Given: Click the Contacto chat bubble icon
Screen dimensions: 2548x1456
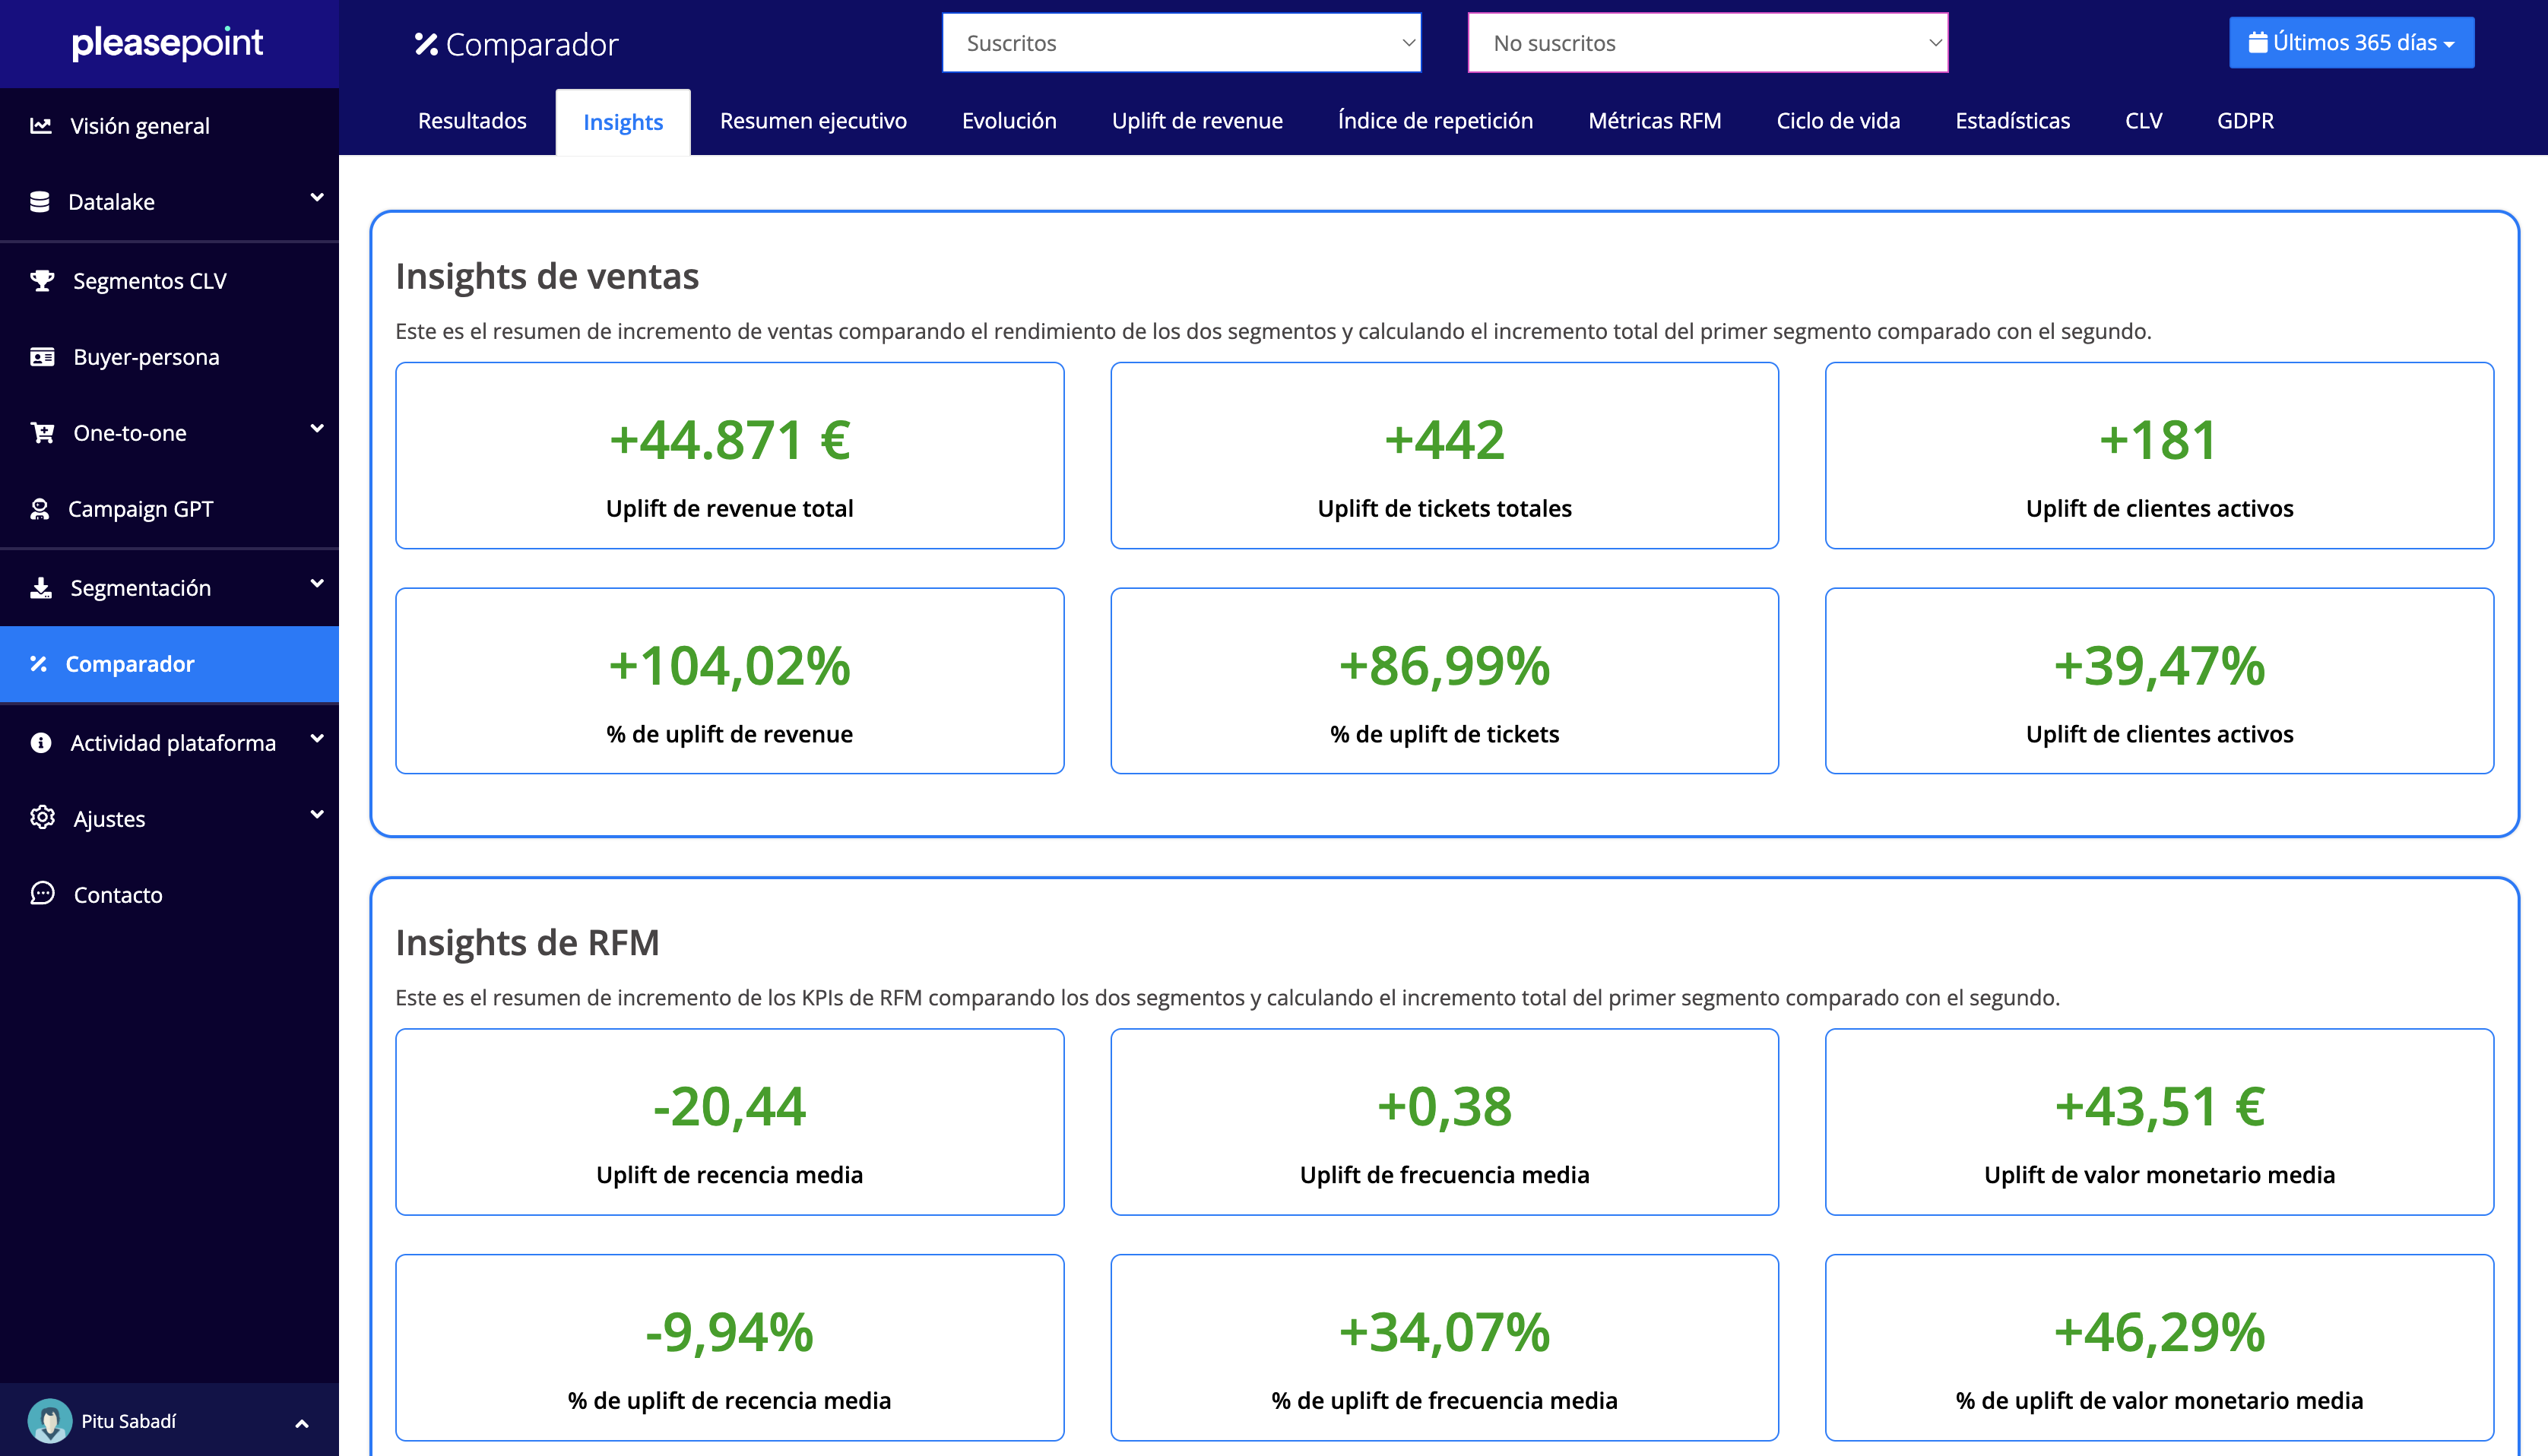Looking at the screenshot, I should coord(42,894).
